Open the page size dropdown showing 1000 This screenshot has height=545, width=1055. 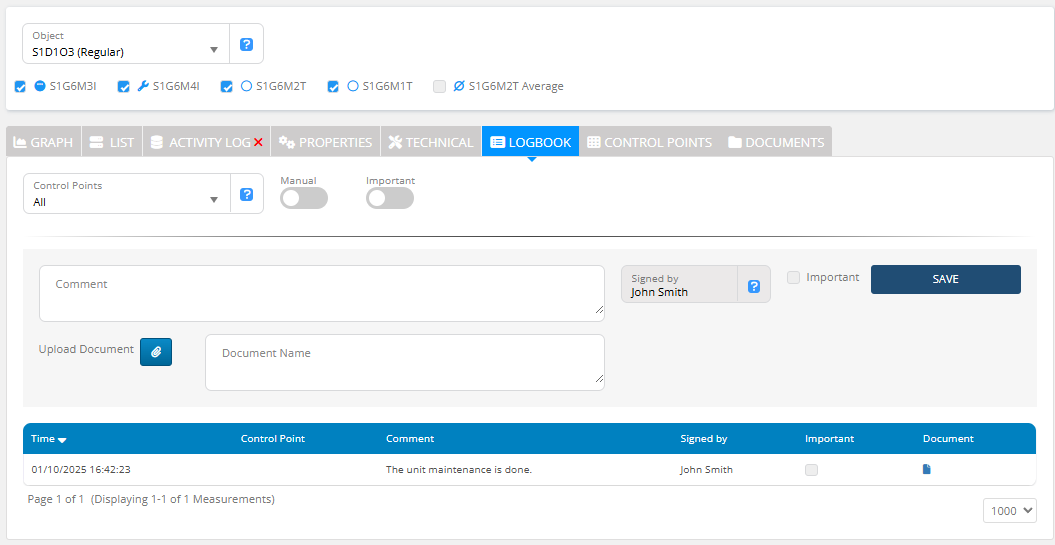point(1010,511)
